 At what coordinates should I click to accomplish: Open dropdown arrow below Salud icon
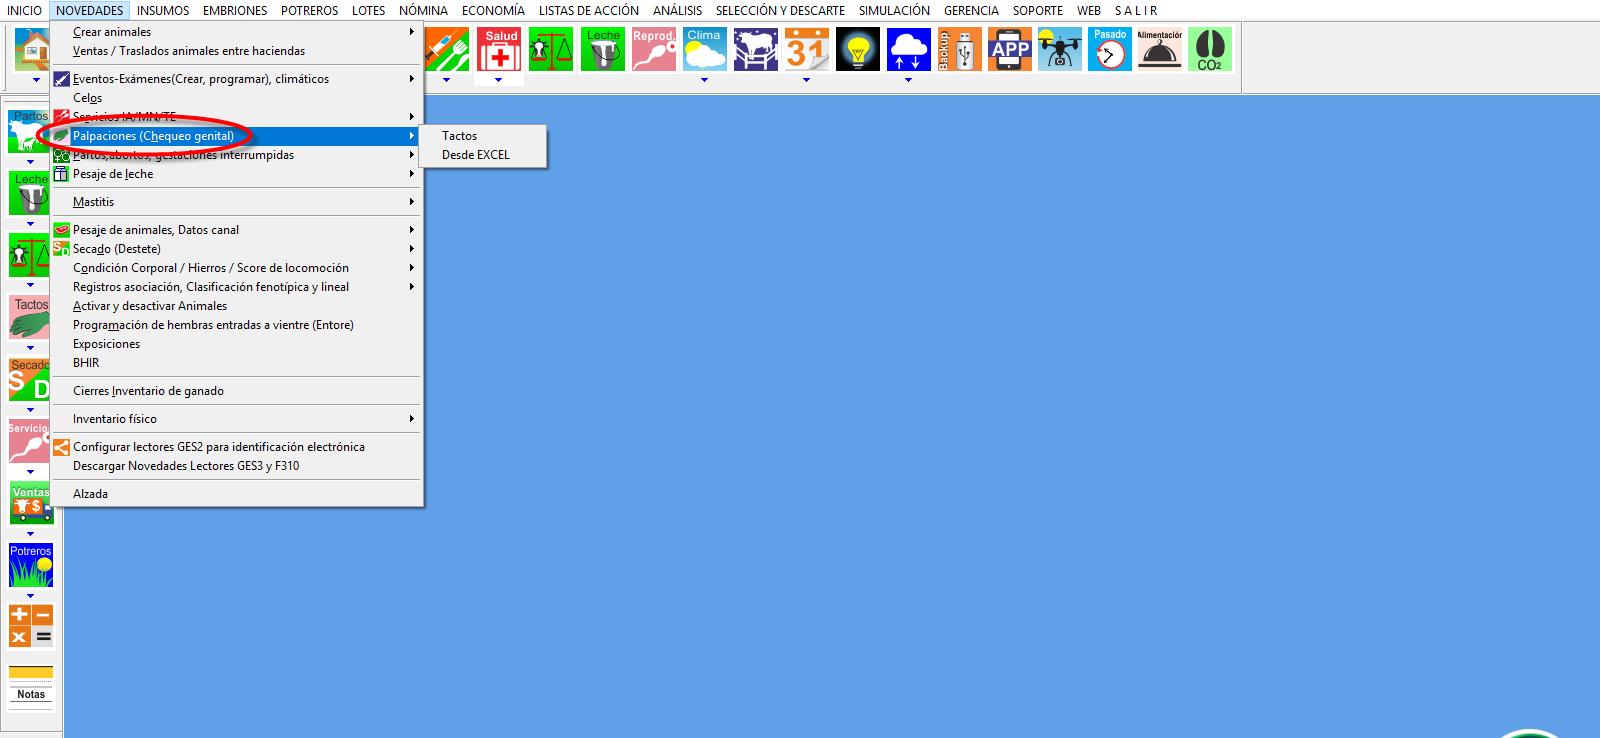[498, 80]
